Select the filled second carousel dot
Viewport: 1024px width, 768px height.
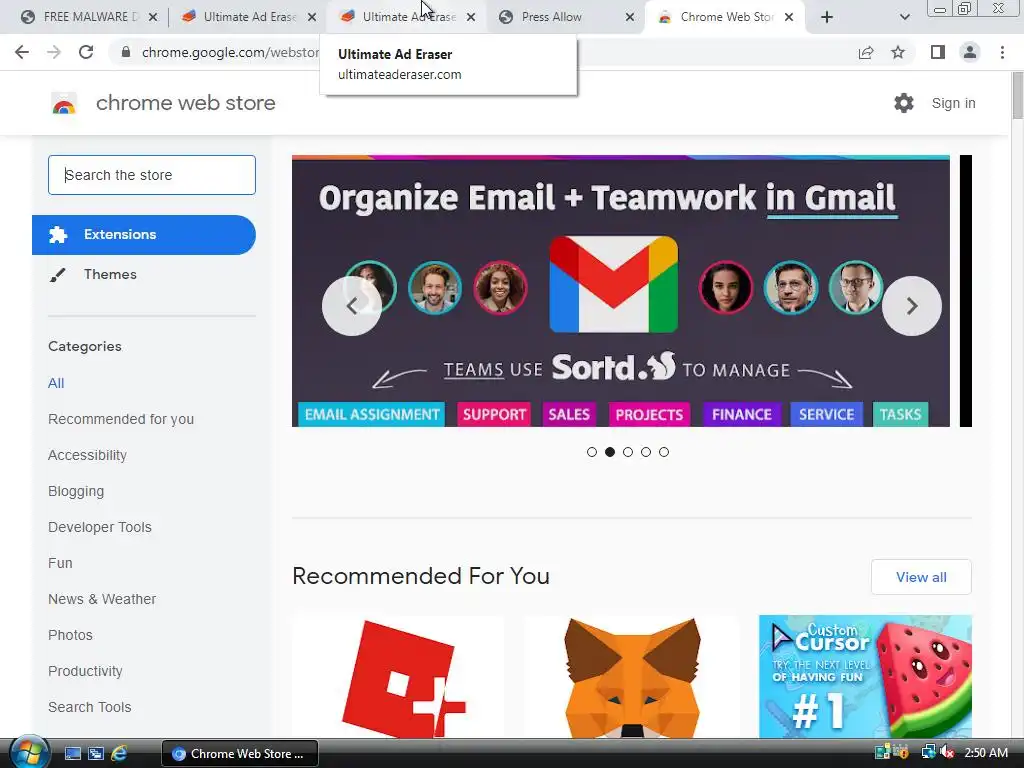pos(610,452)
